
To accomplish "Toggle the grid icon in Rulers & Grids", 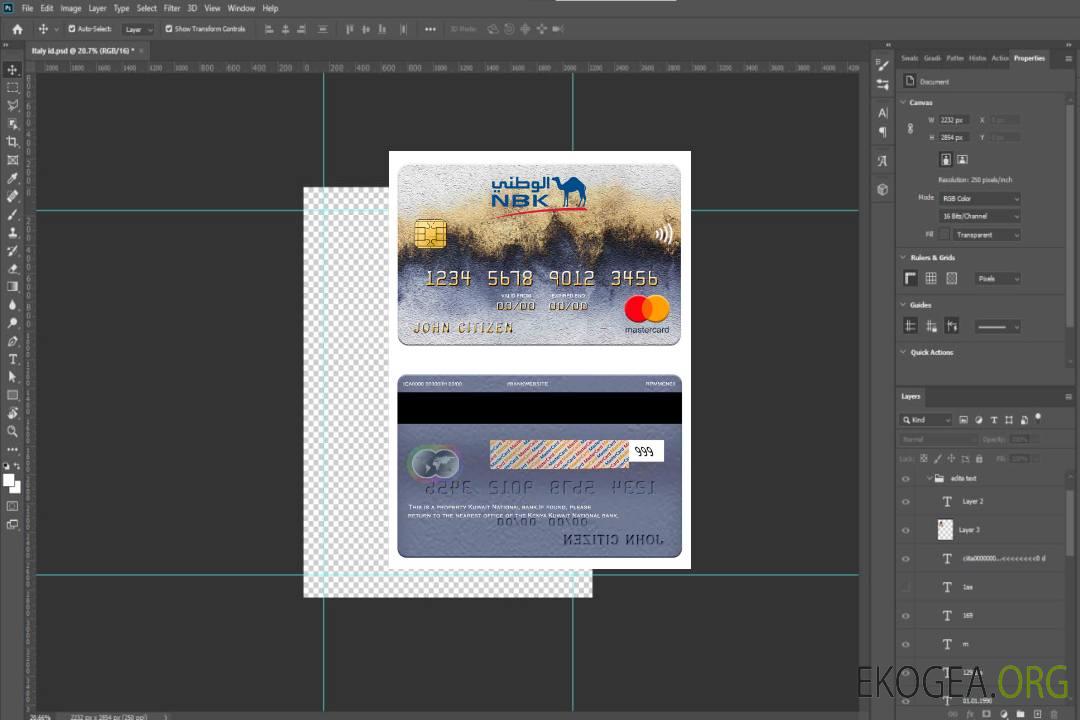I will [931, 278].
